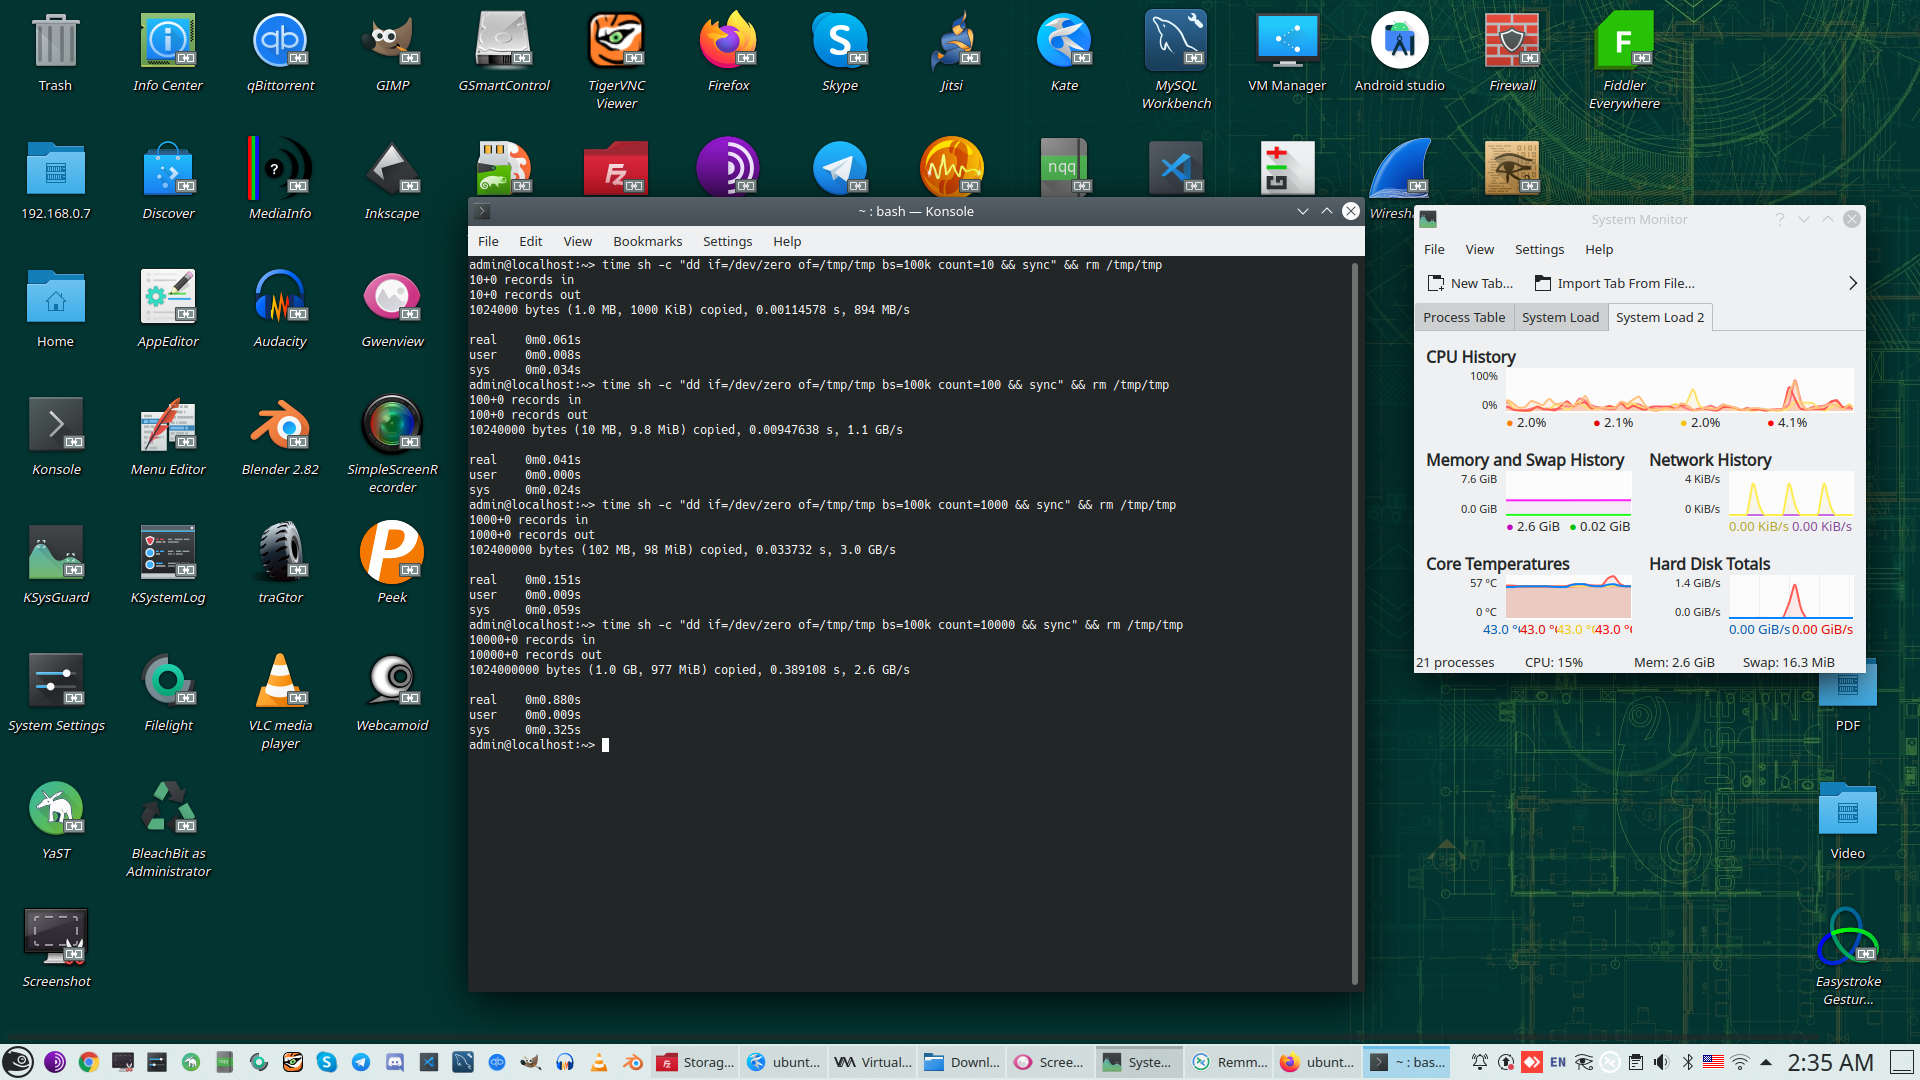Open the Konsole Bookmarks menu

point(647,241)
